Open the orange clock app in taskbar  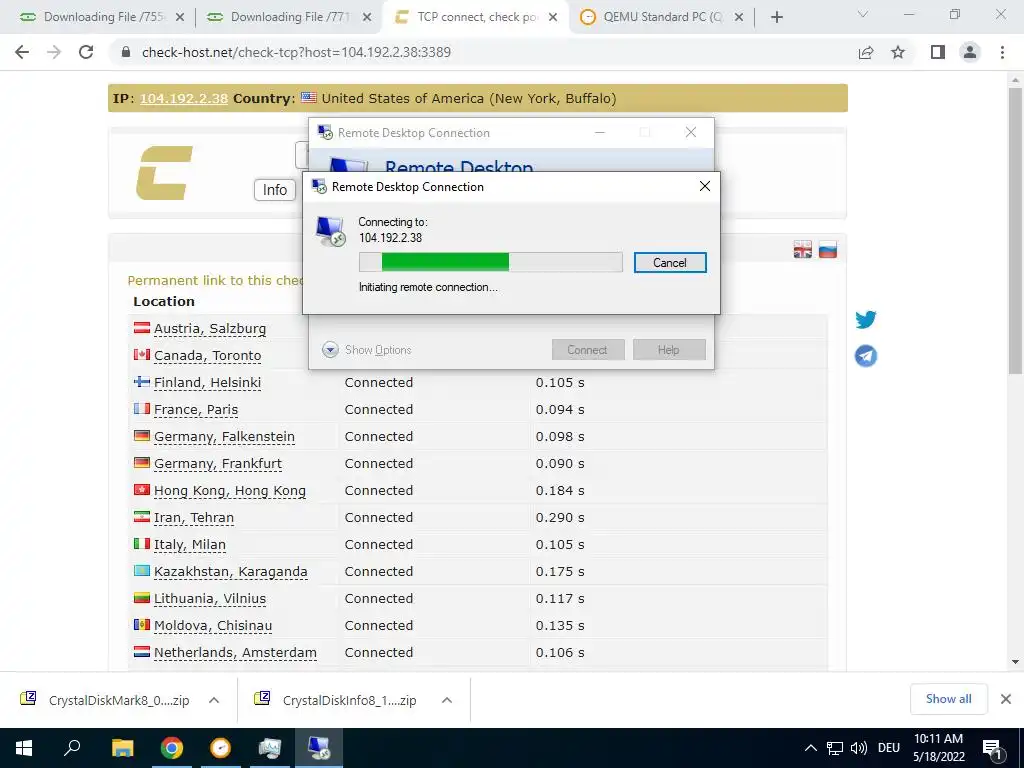click(x=220, y=748)
